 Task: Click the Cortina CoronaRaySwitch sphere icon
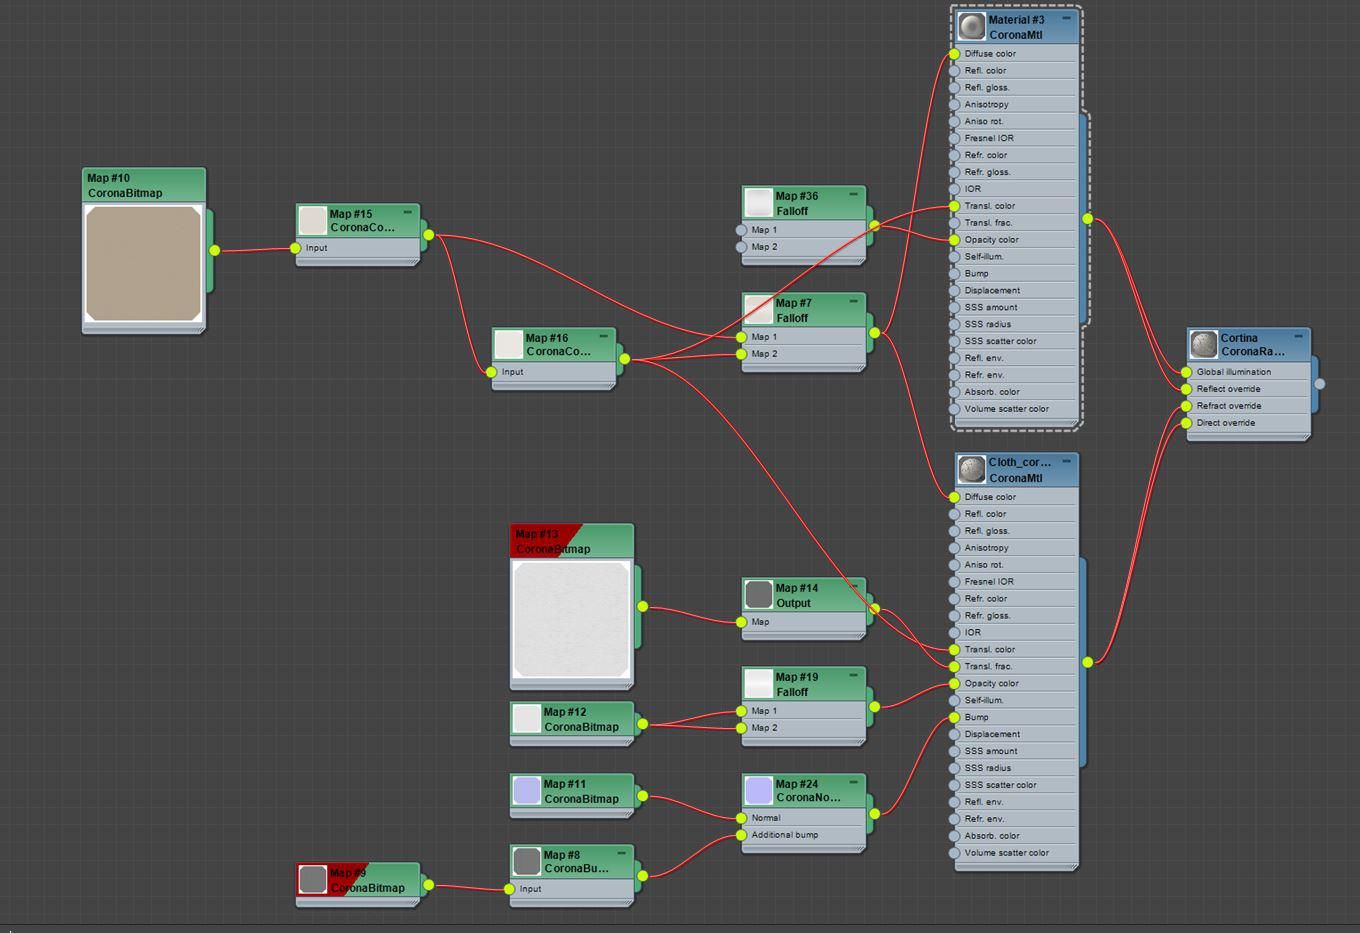1204,345
